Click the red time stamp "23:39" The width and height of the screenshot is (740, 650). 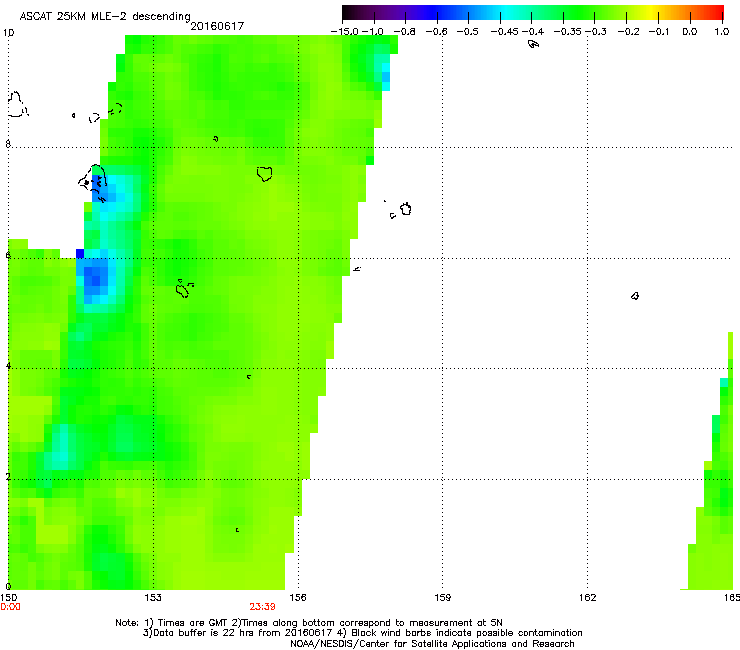coord(262,607)
